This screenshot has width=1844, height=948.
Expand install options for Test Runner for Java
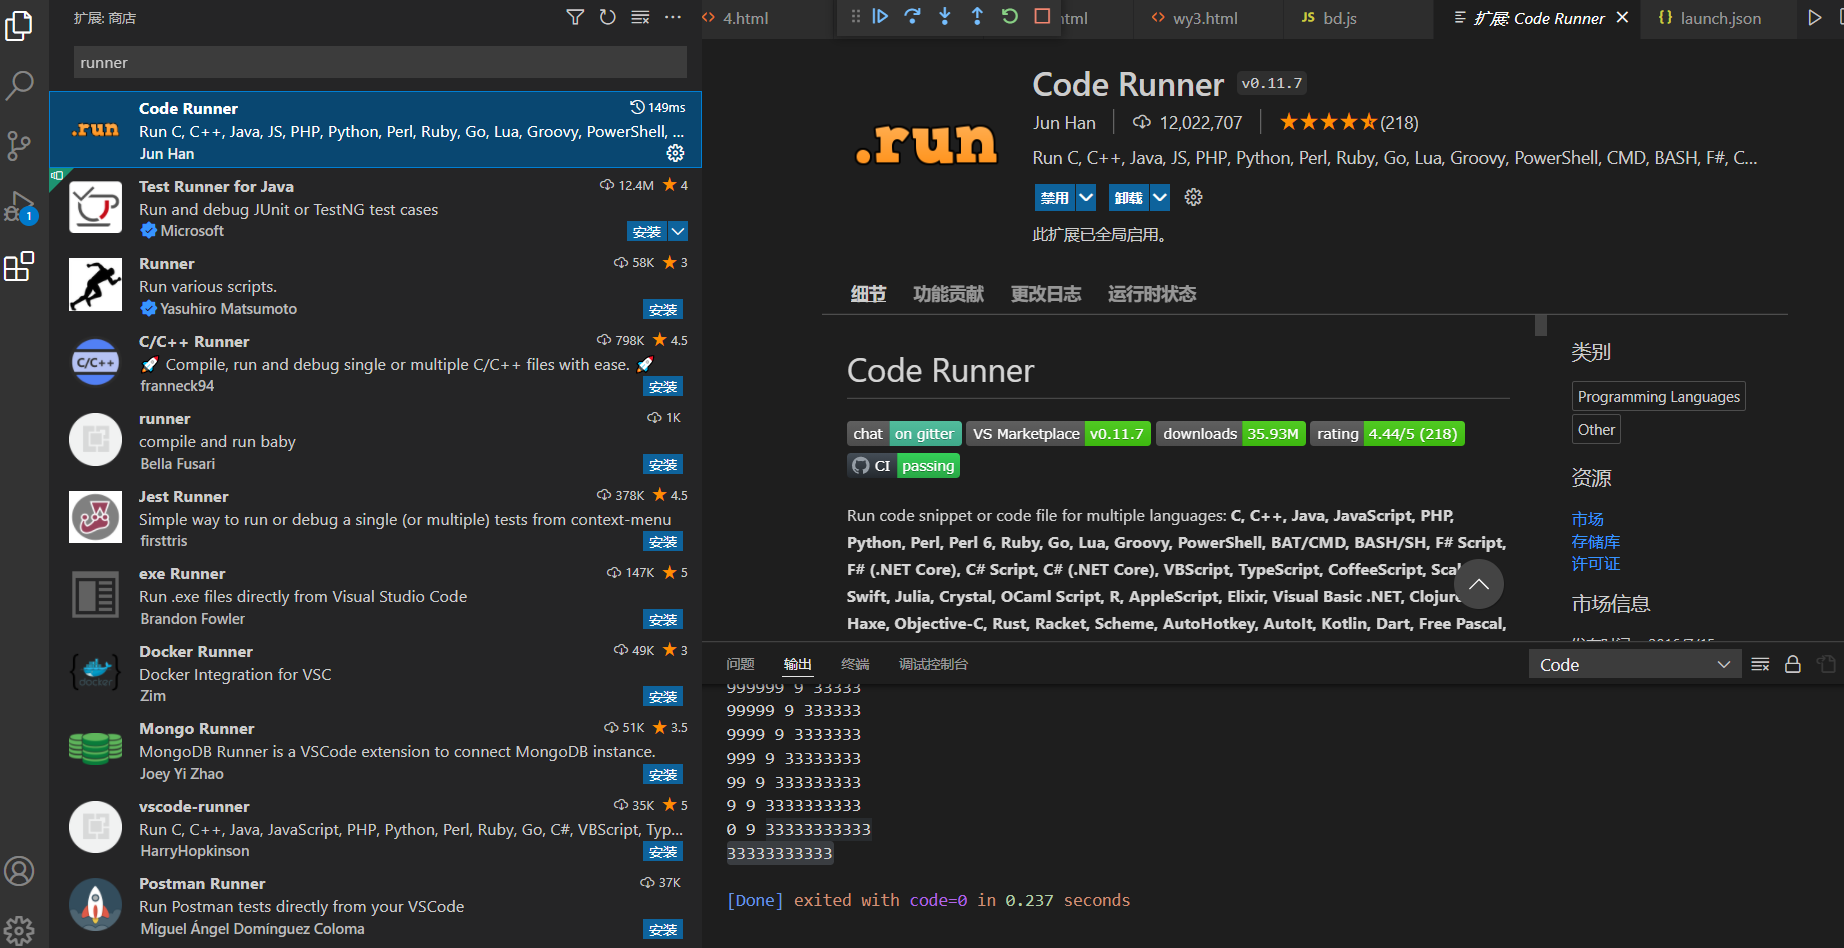tap(678, 231)
